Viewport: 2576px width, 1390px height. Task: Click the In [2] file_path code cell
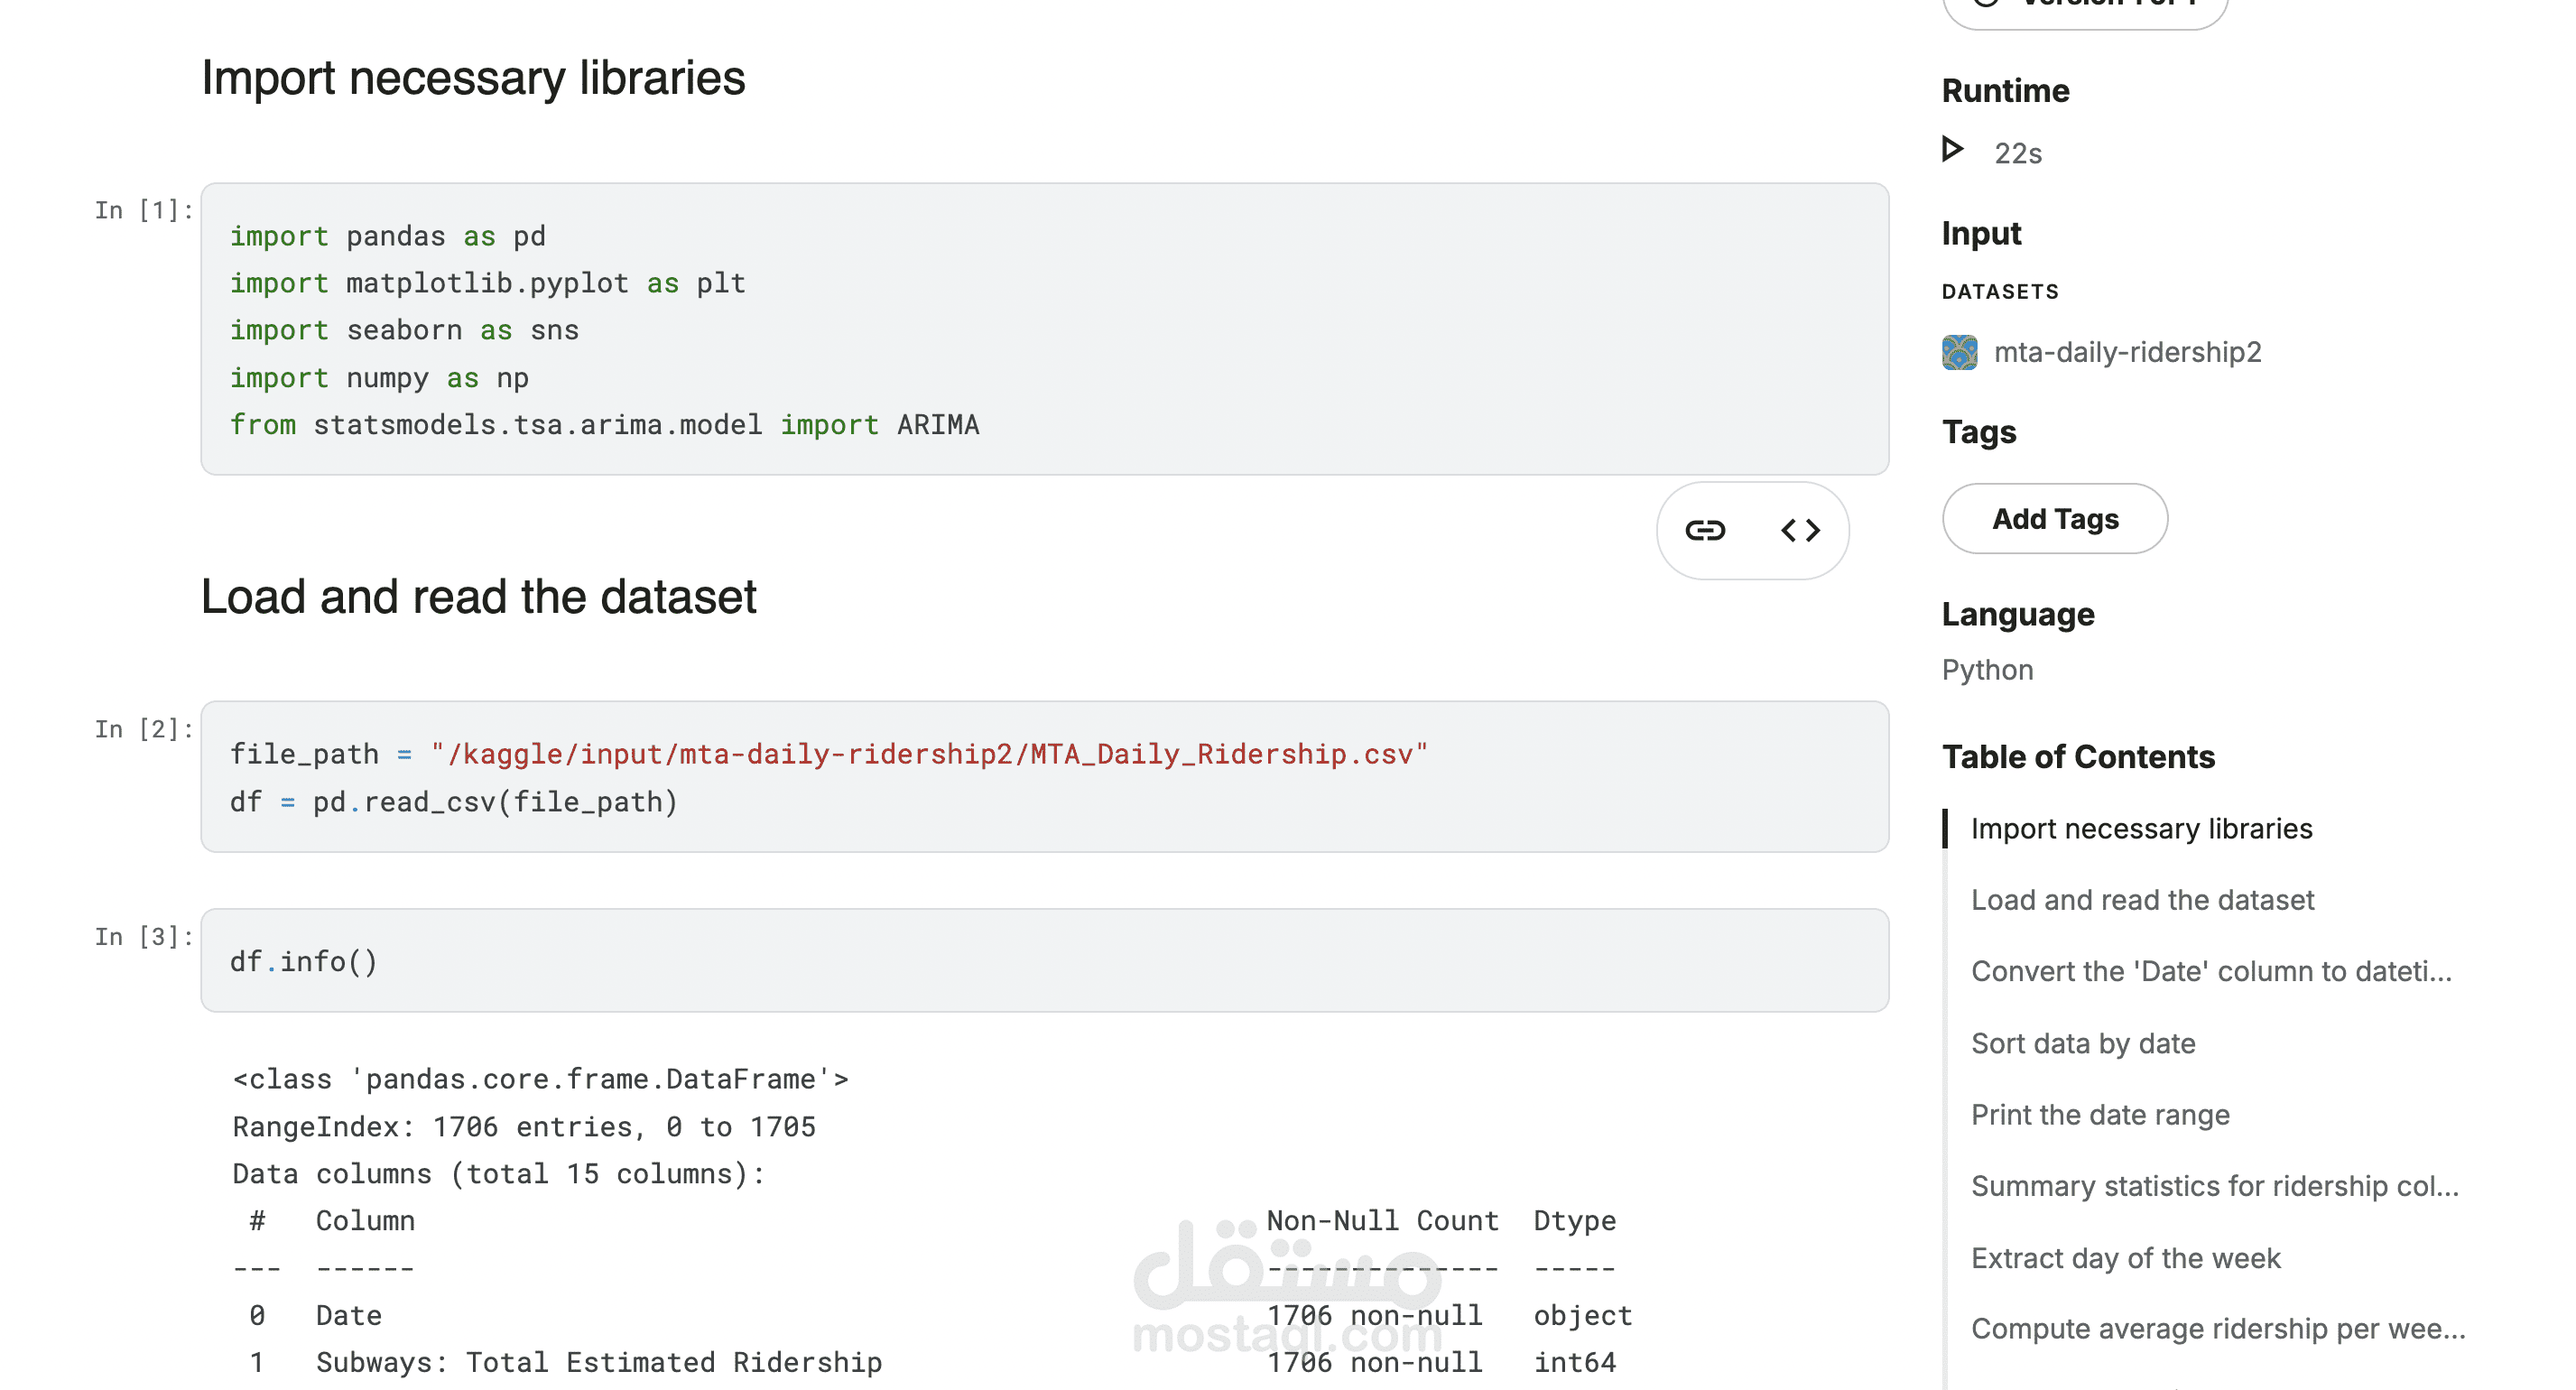pyautogui.click(x=1044, y=777)
